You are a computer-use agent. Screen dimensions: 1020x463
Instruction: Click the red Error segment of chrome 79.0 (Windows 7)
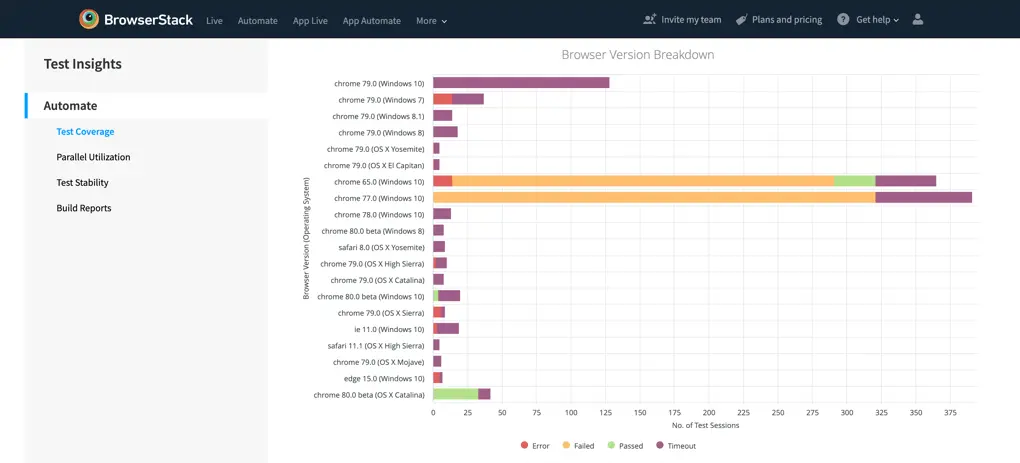(x=442, y=99)
